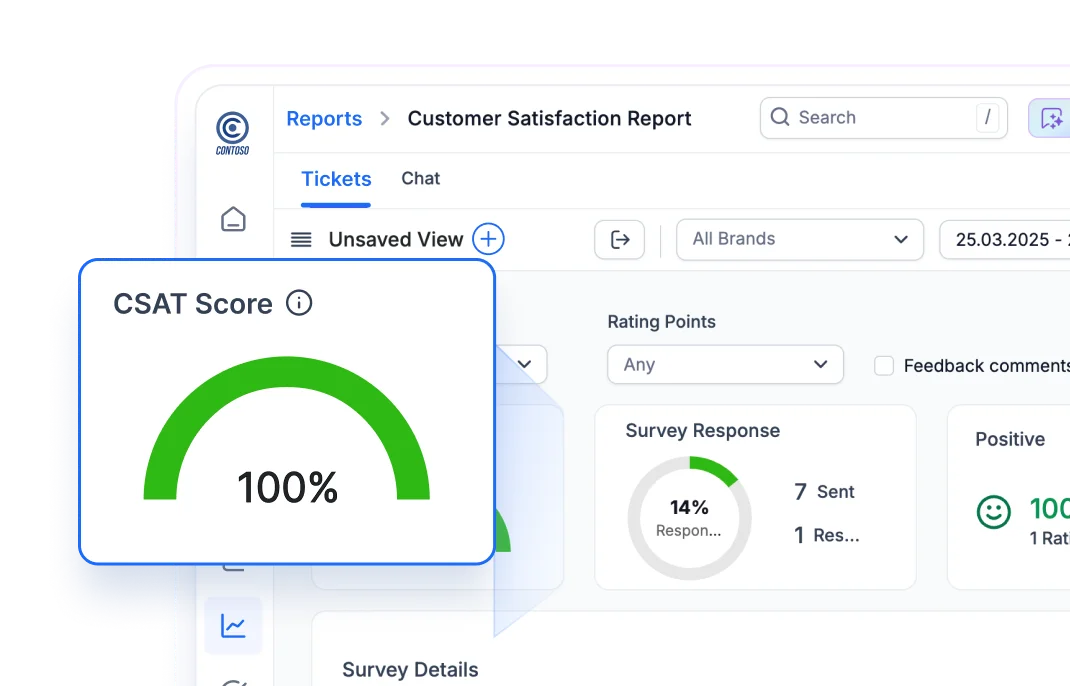Open the Rating Points Any dropdown
The width and height of the screenshot is (1070, 686).
[x=724, y=364]
